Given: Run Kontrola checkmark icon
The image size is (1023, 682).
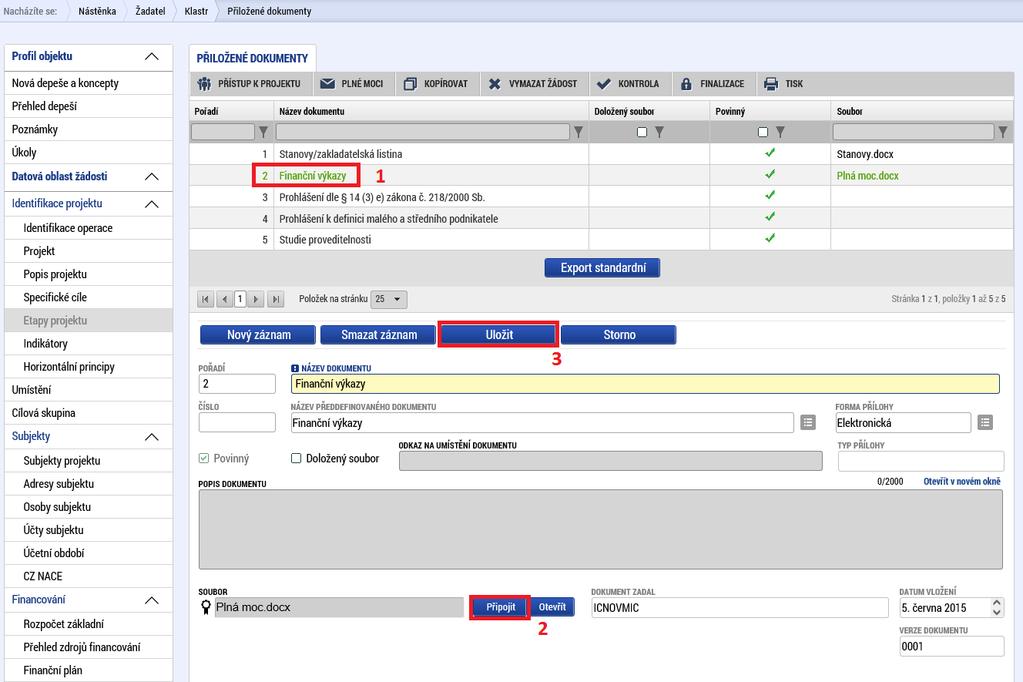Looking at the screenshot, I should click(603, 84).
